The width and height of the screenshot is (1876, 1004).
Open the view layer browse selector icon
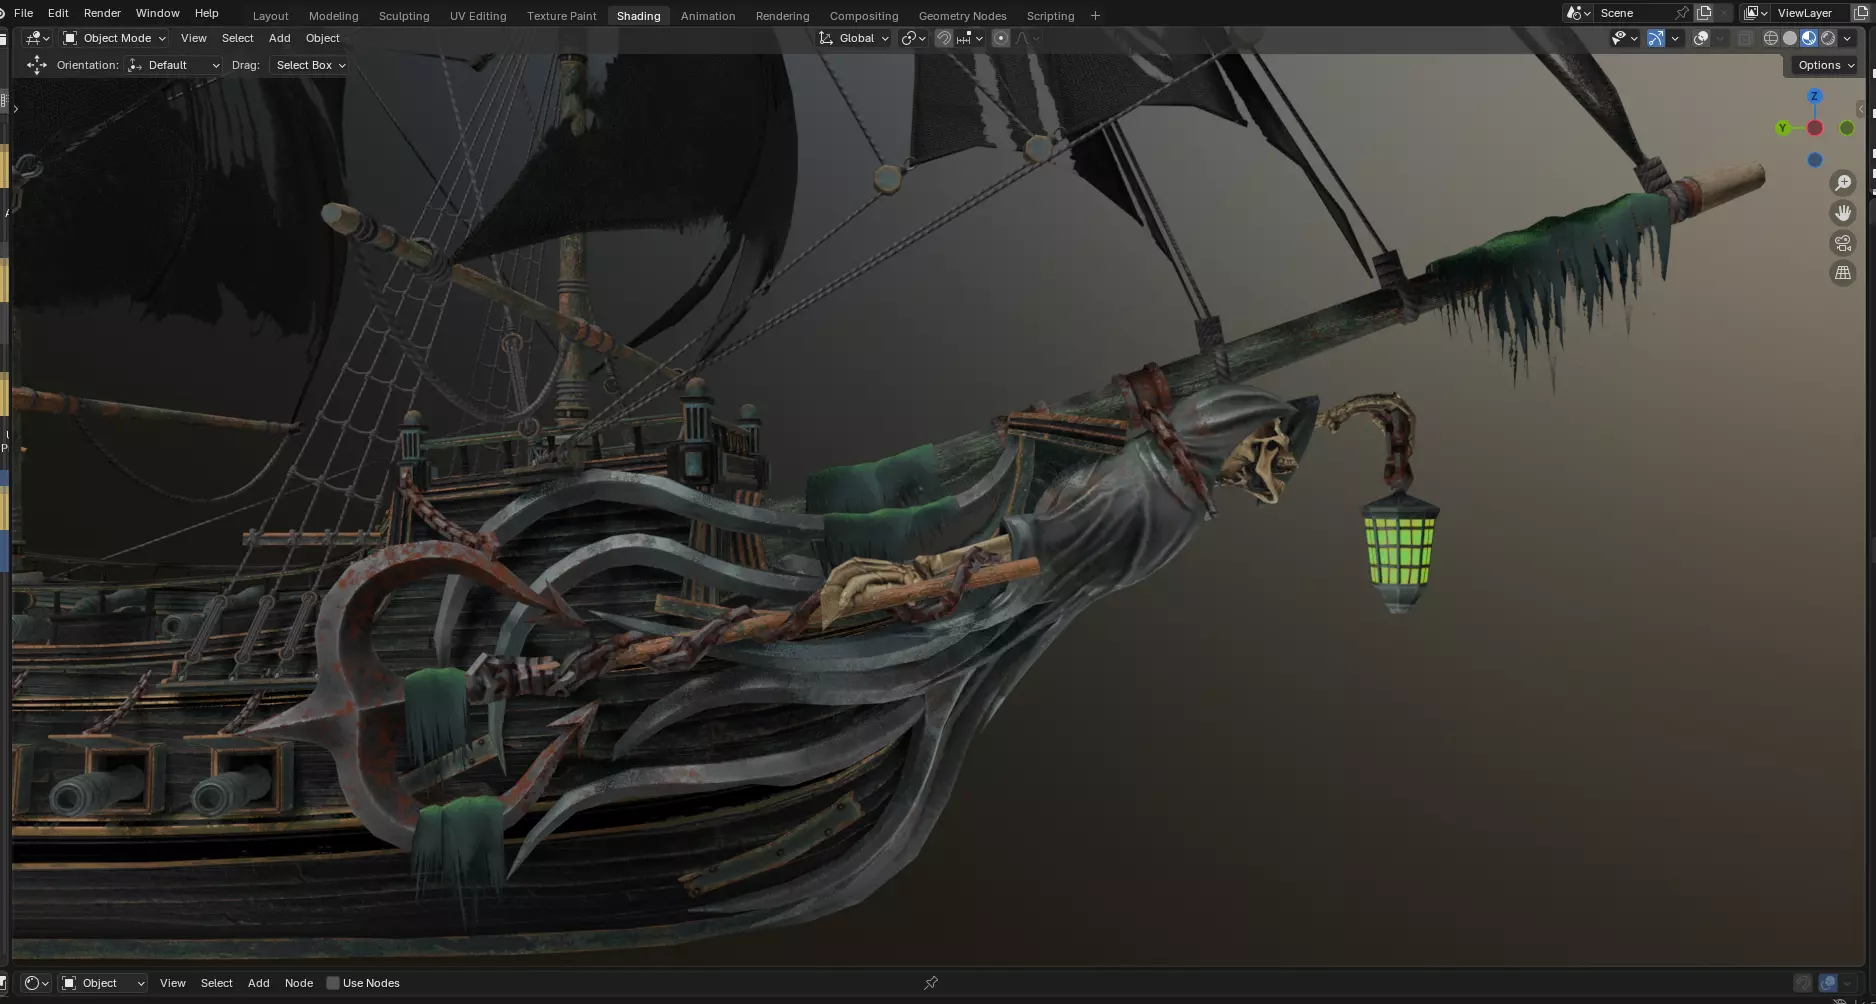[1756, 13]
